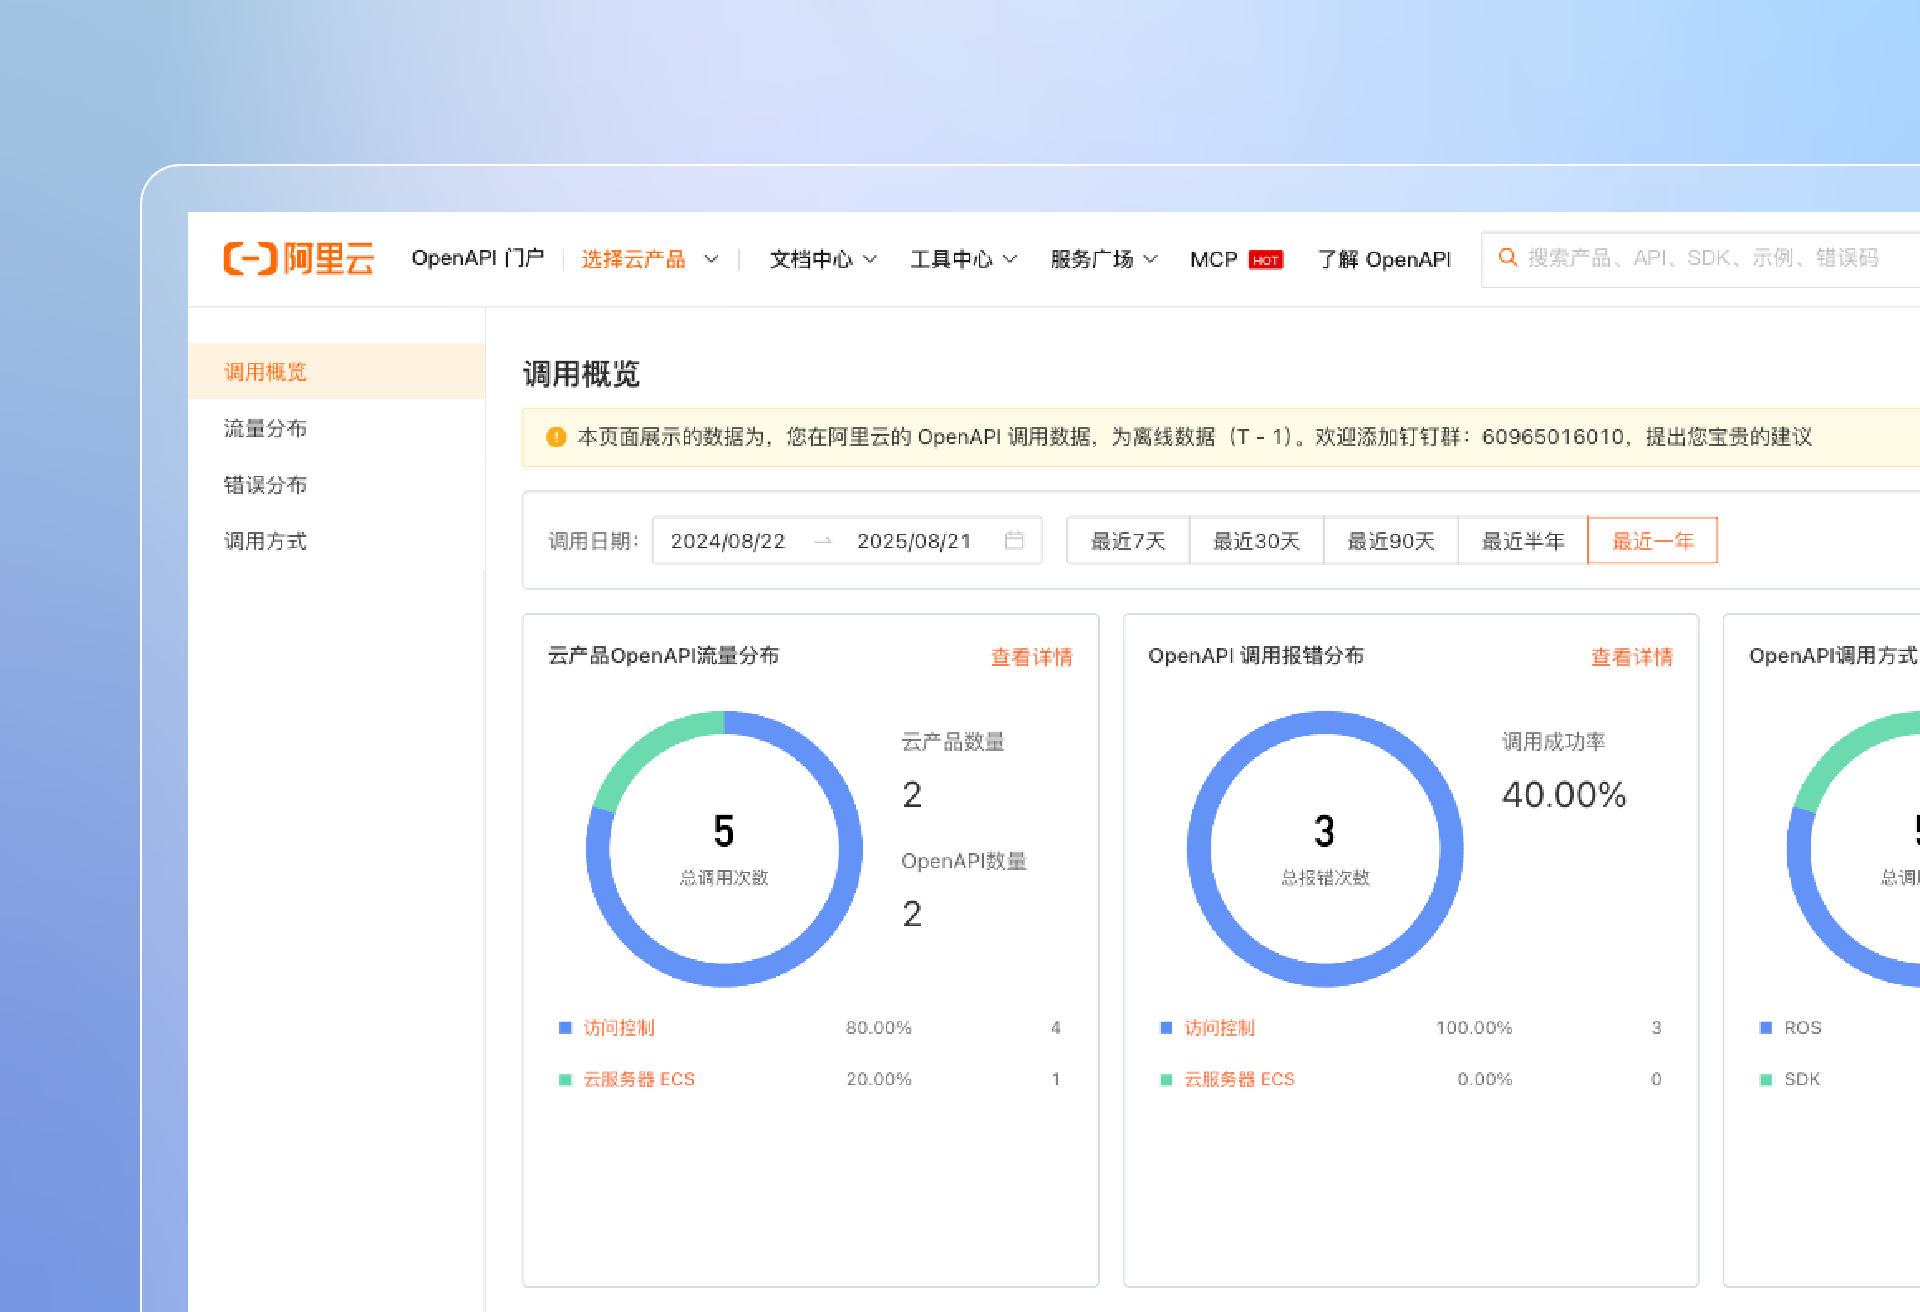Expand the 选择云产品 dropdown
Viewport: 1920px width, 1312px height.
(650, 259)
